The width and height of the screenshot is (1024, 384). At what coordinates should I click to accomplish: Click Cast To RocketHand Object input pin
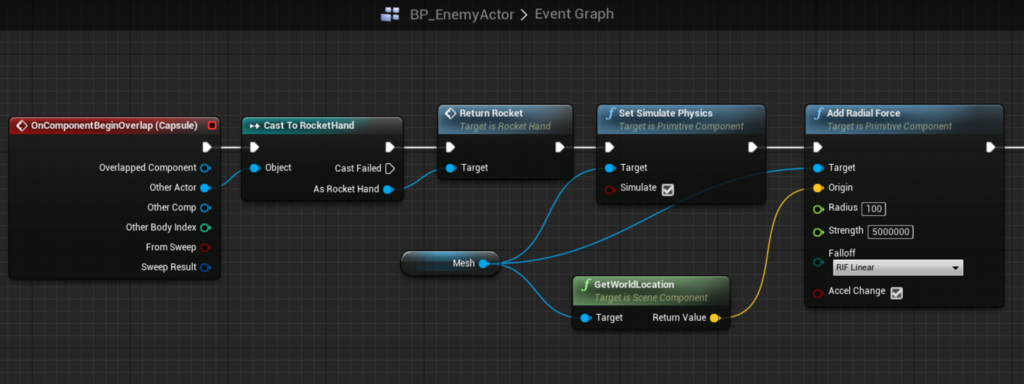coord(255,168)
